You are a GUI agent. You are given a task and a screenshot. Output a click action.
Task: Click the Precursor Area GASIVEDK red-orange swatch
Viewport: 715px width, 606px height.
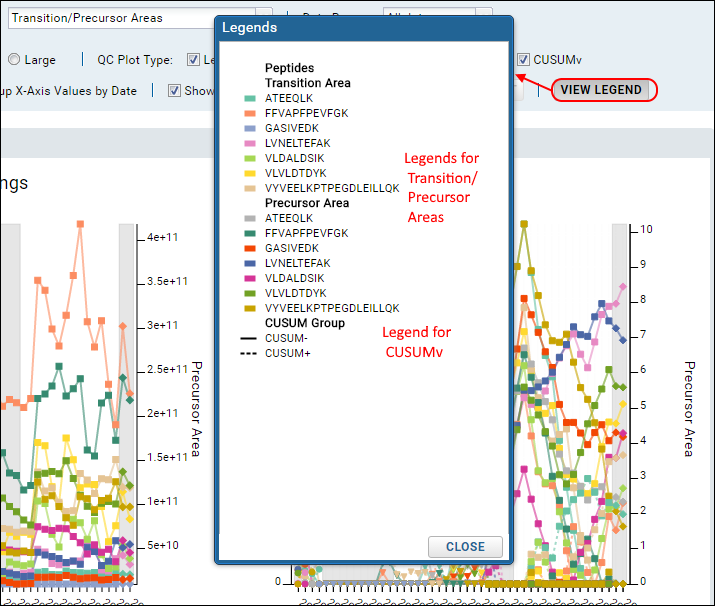coord(250,248)
